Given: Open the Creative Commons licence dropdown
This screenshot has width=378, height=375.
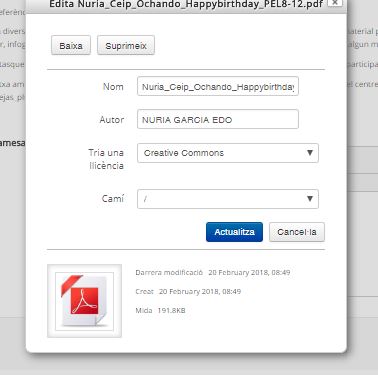Looking at the screenshot, I should click(228, 153).
